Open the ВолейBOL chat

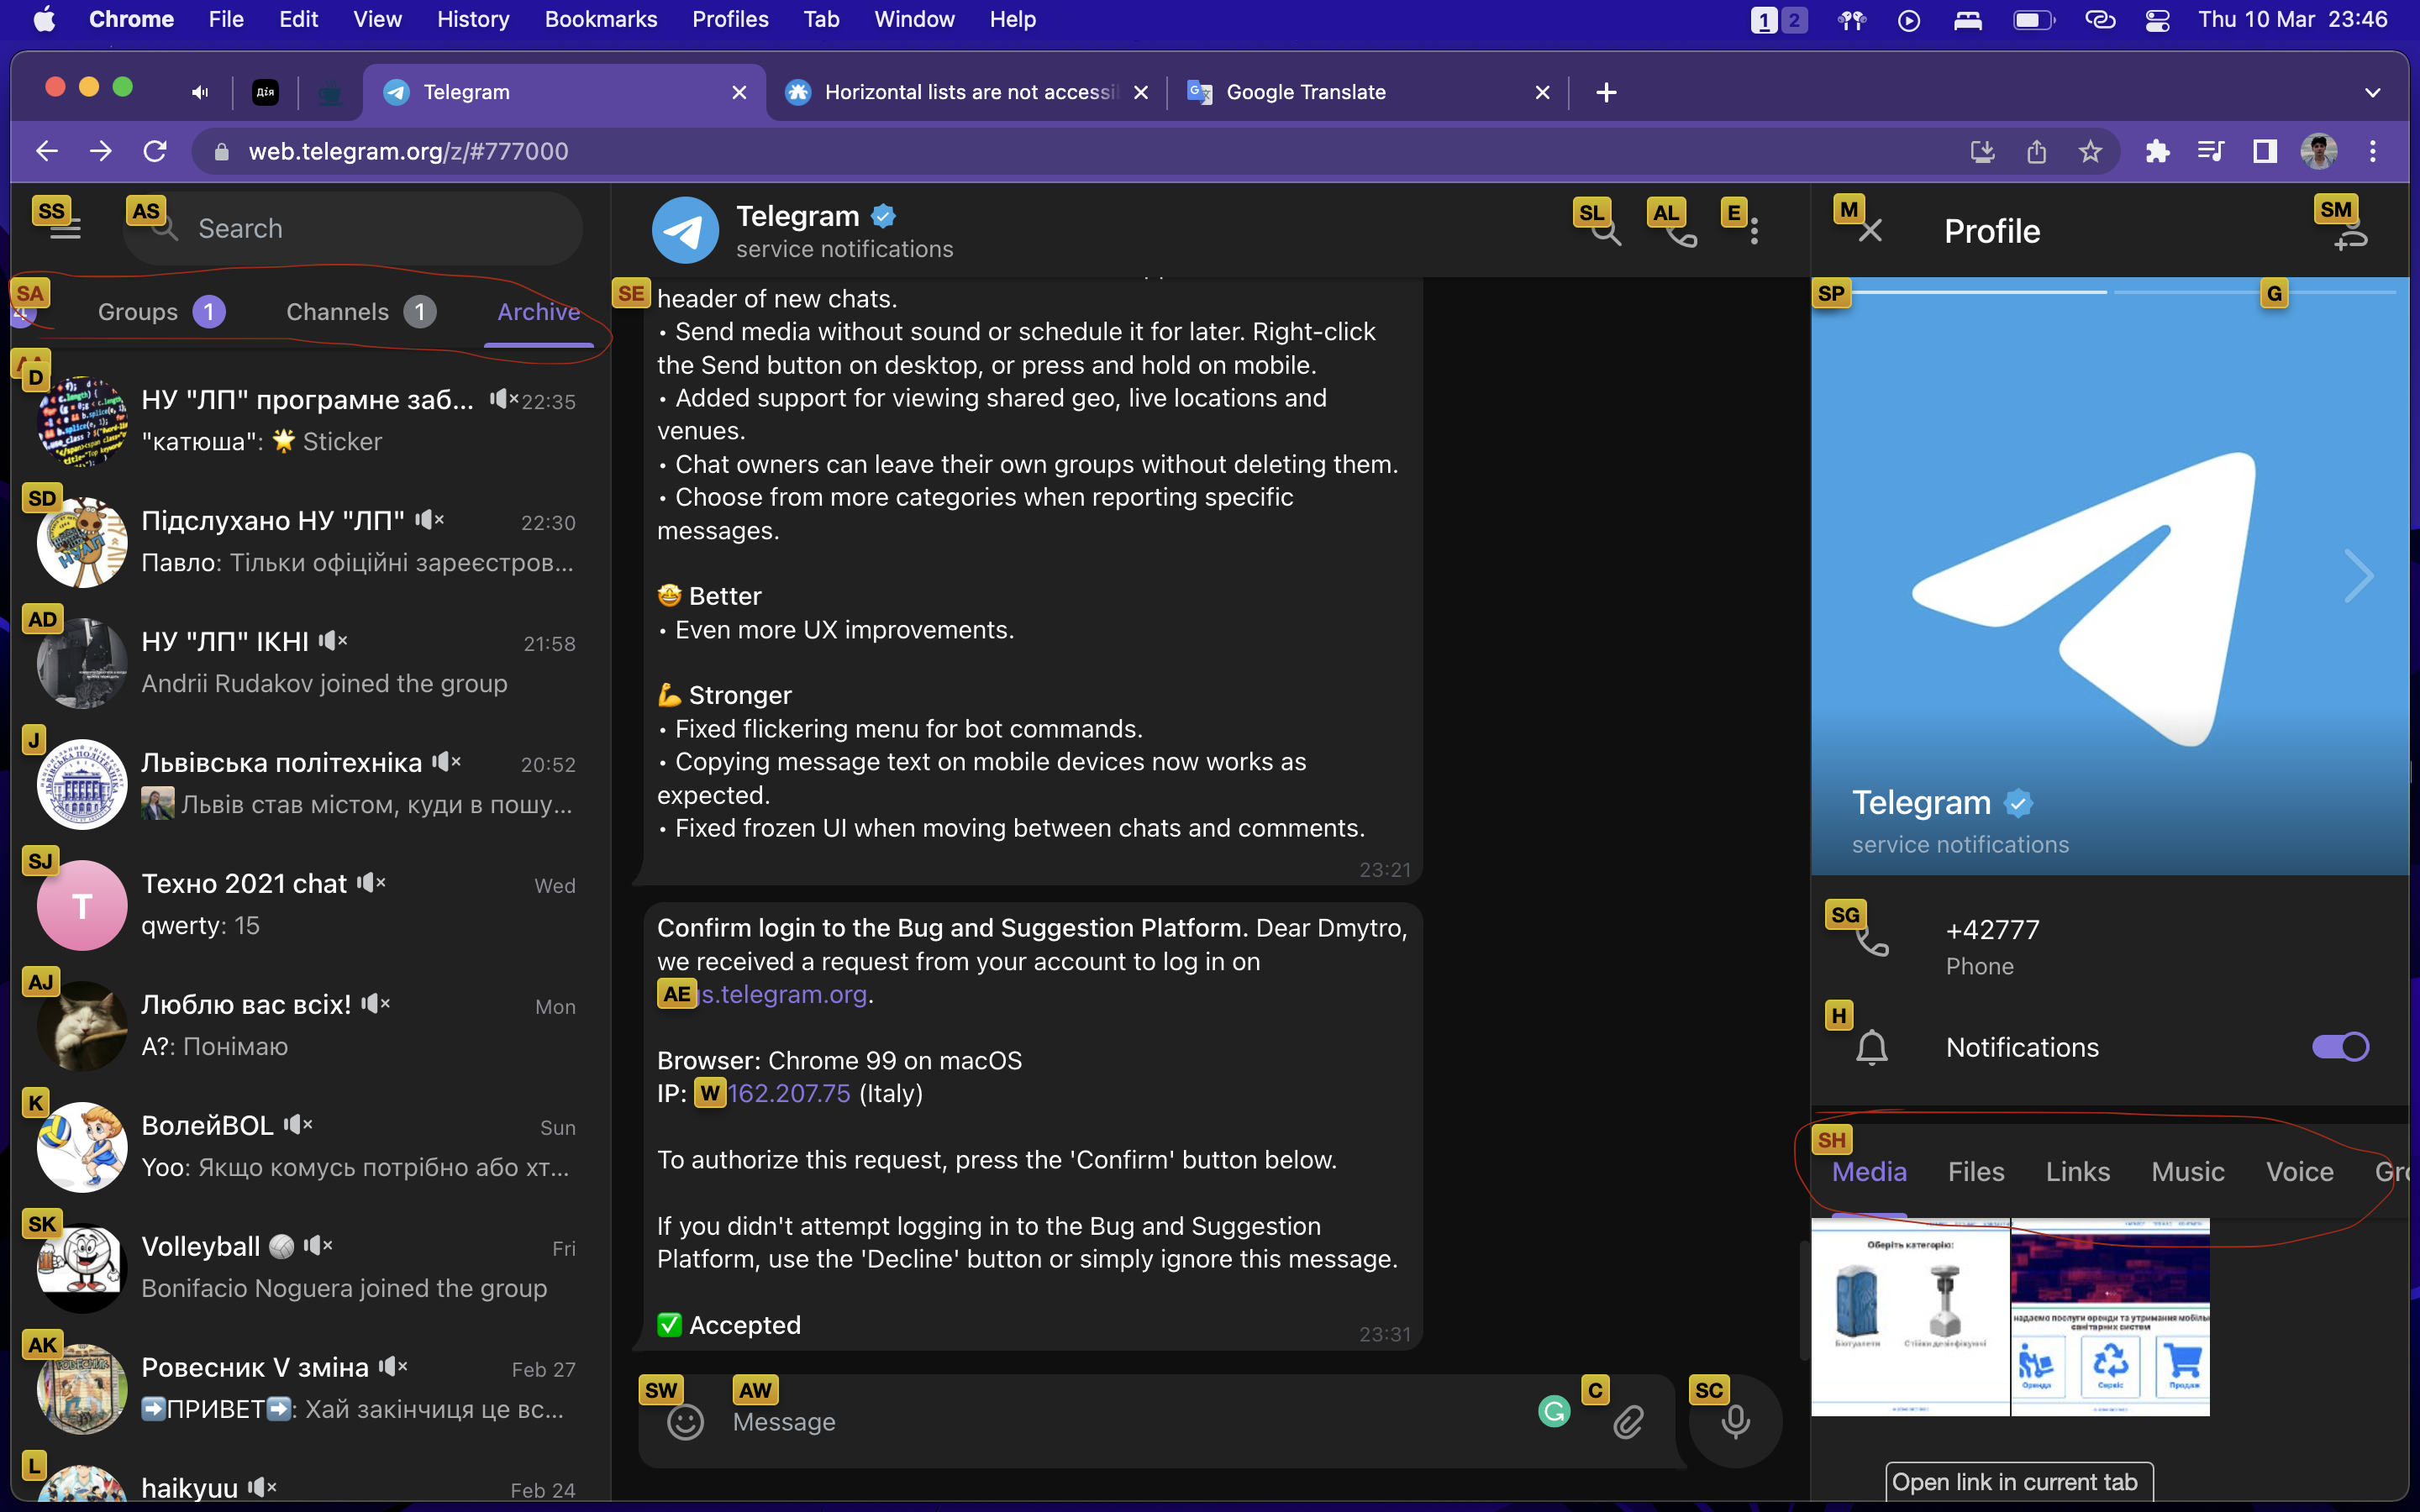309,1147
